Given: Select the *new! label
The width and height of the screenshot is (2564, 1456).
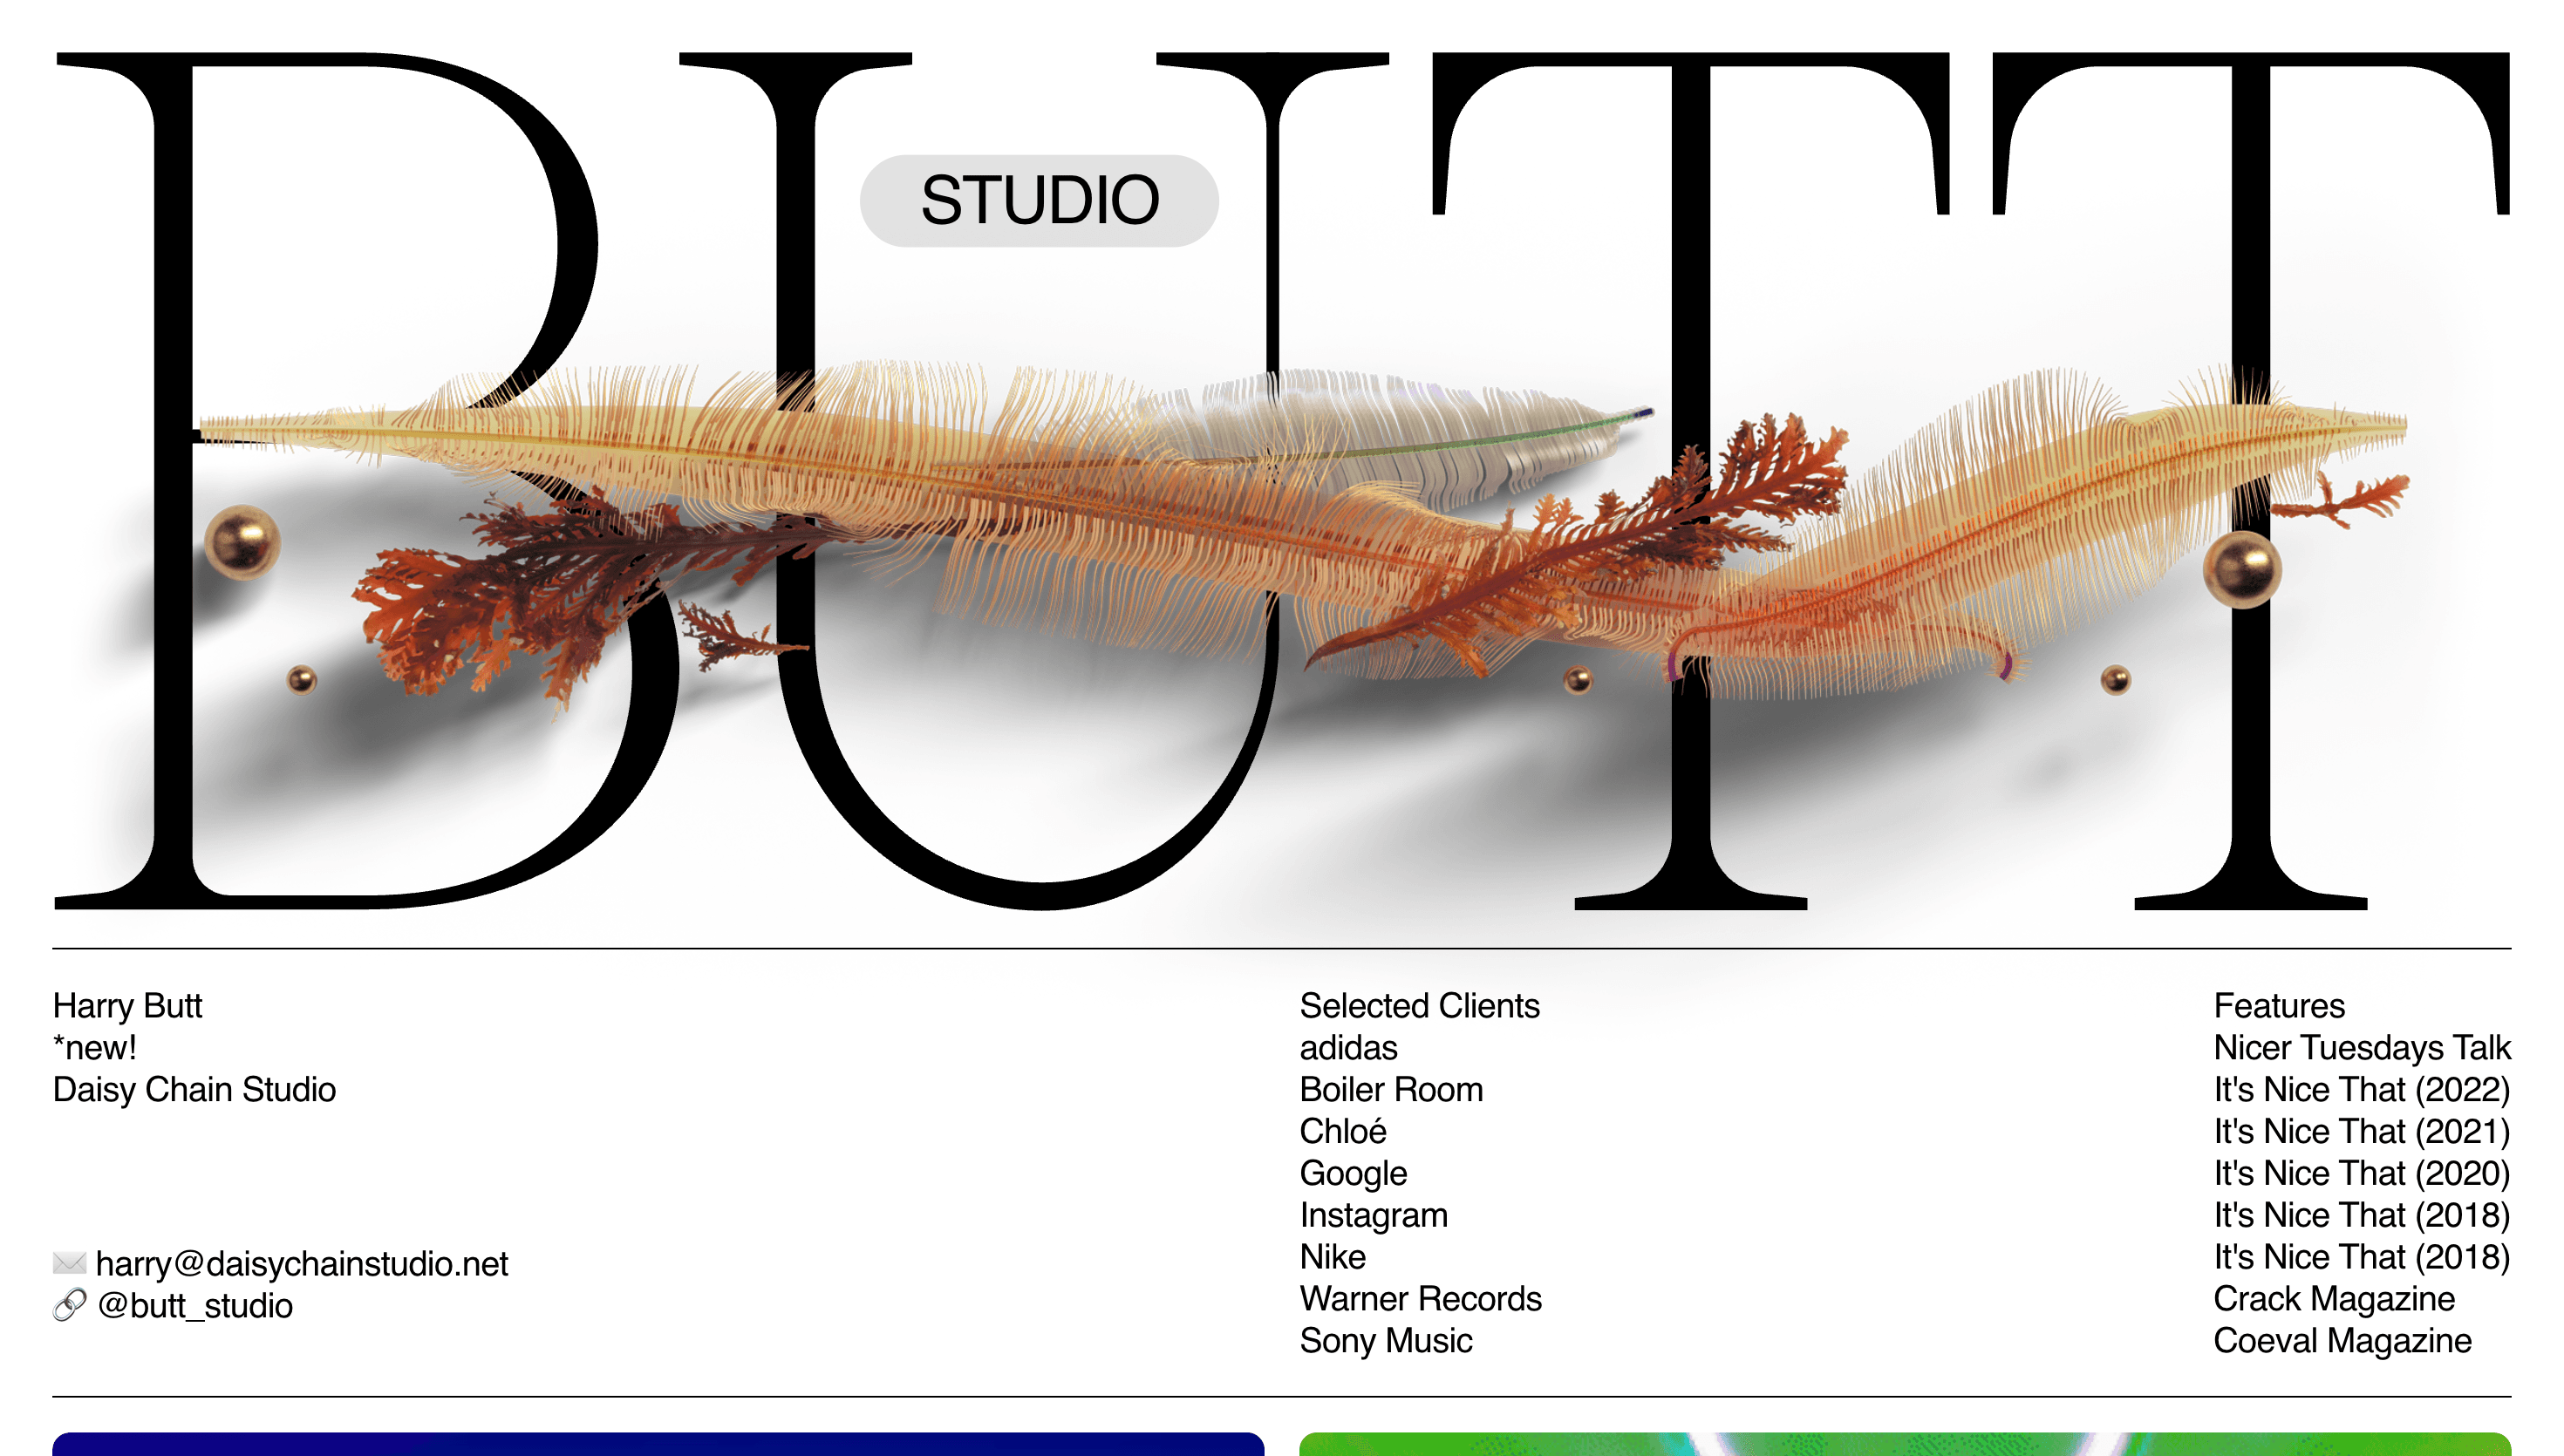Looking at the screenshot, I should coord(95,1048).
